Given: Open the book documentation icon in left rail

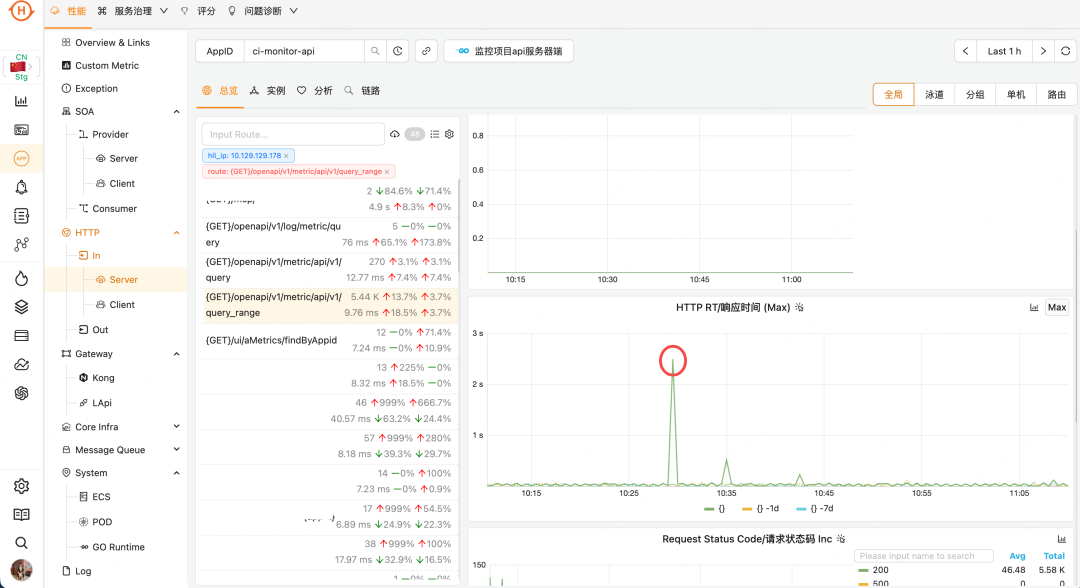Looking at the screenshot, I should tap(21, 514).
